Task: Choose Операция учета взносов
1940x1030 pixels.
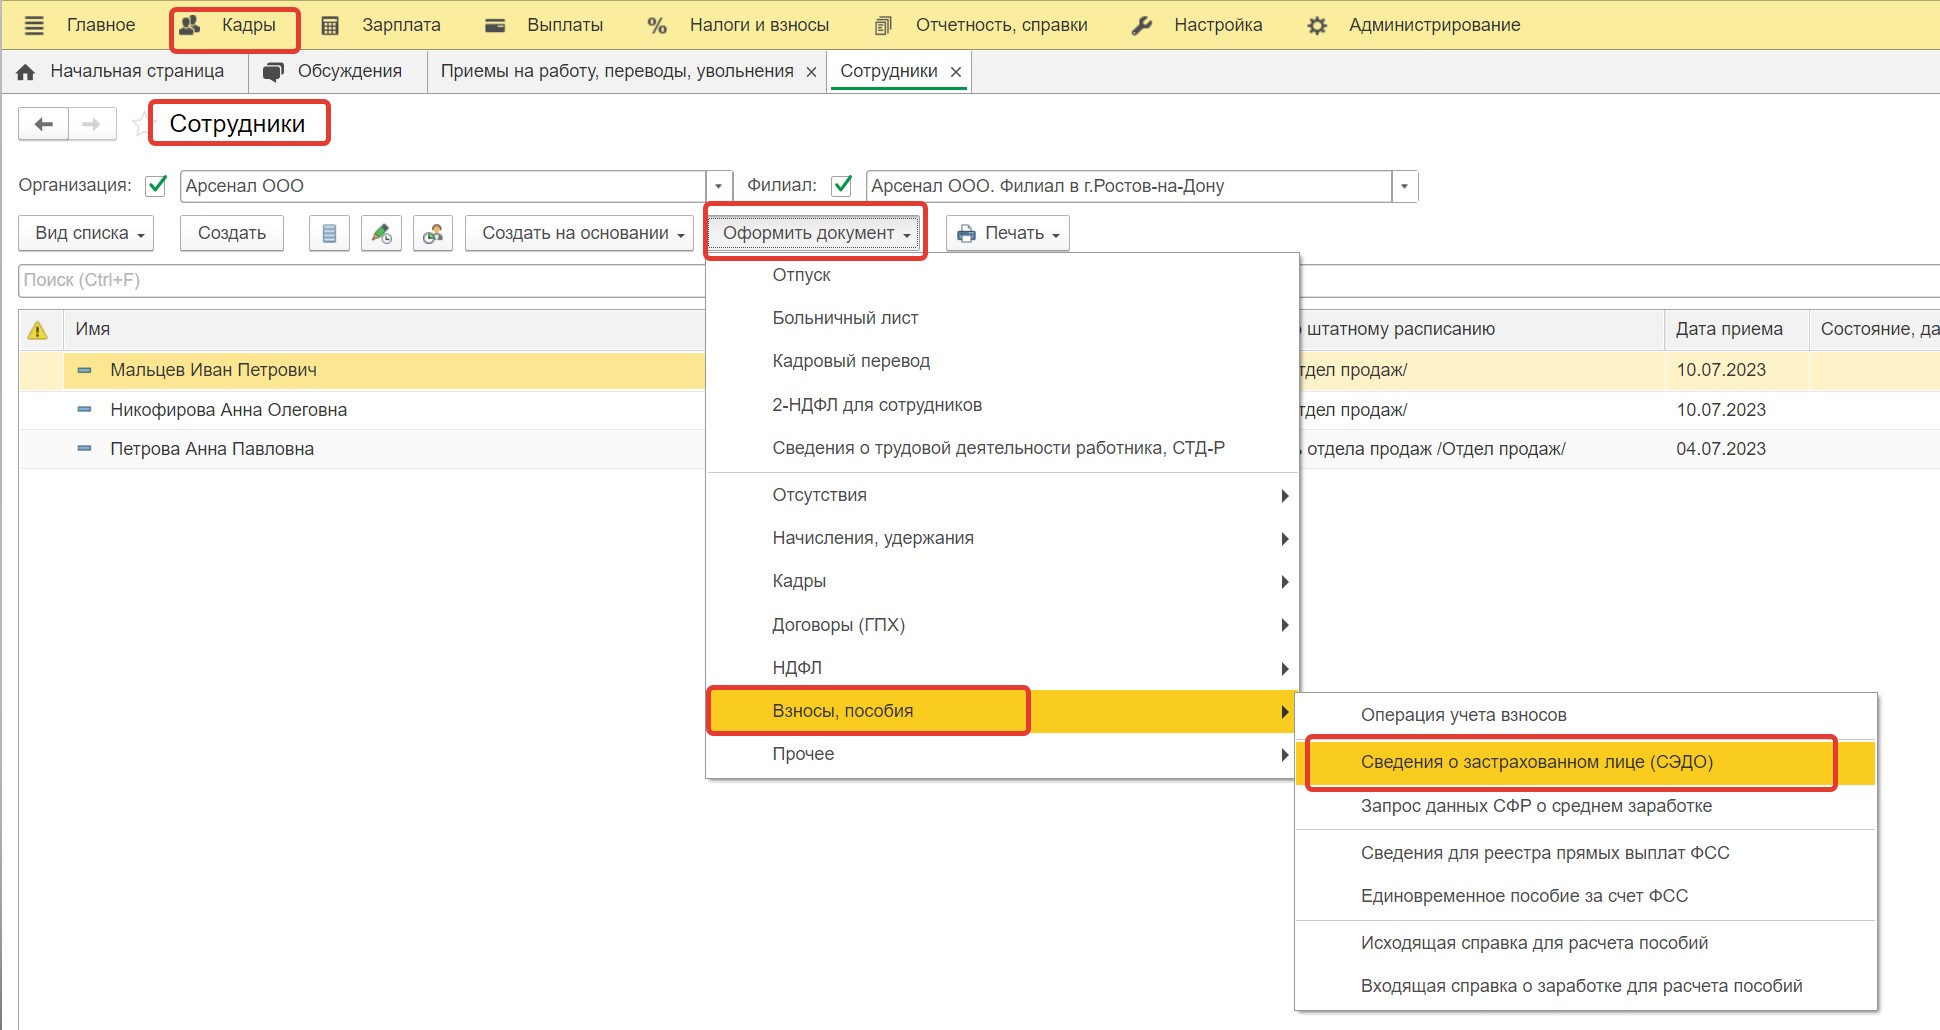Action: 1586,715
